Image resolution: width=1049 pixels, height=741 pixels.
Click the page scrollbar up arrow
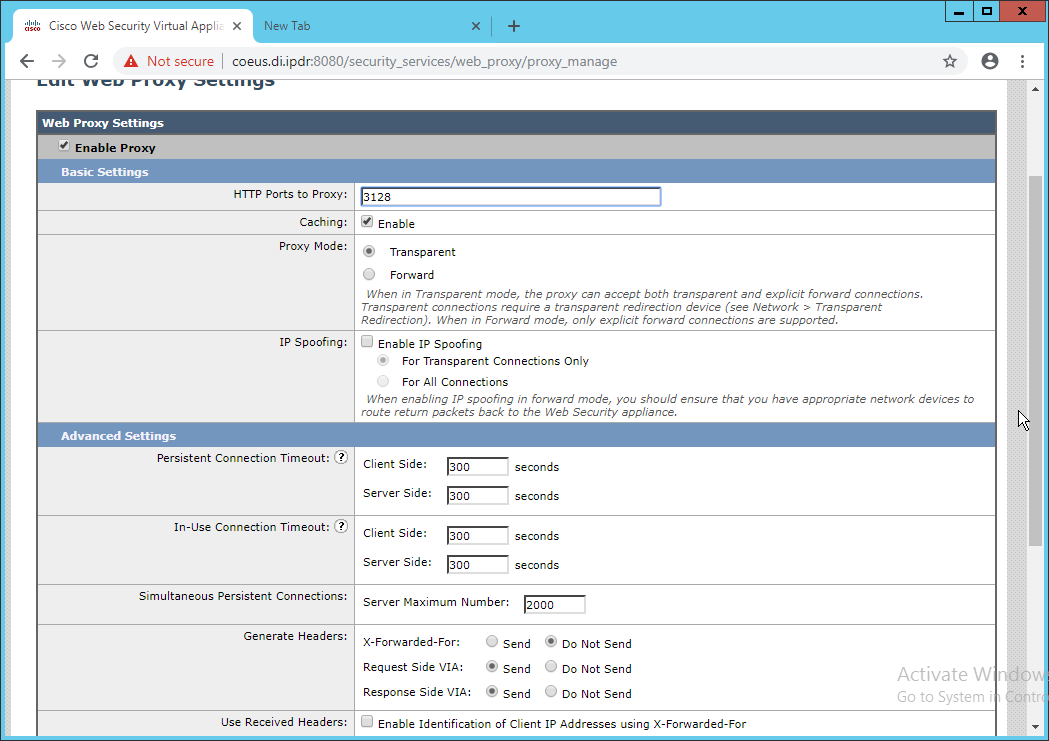point(1035,89)
